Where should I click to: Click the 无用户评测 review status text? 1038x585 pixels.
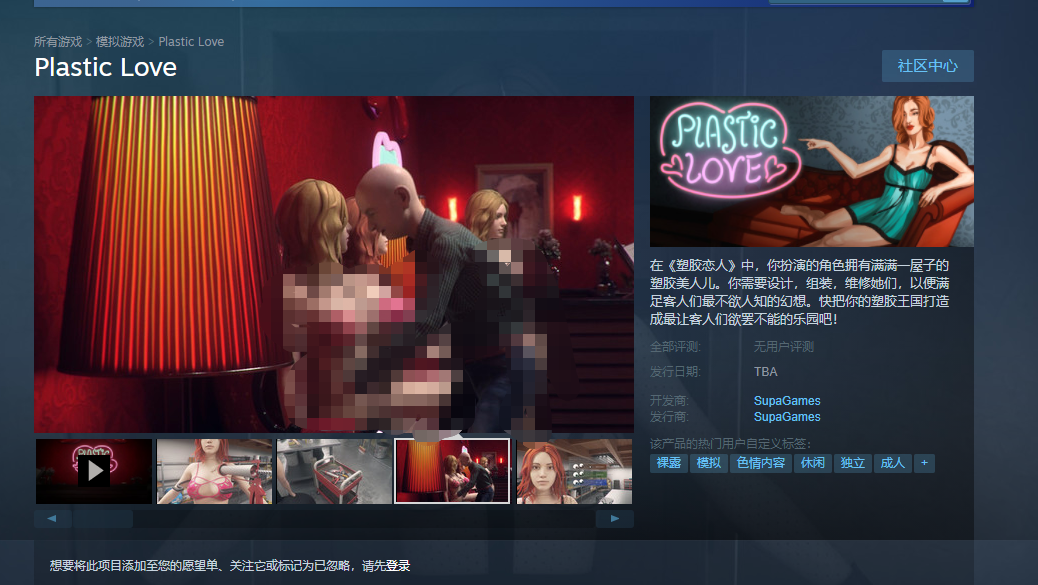[x=784, y=347]
